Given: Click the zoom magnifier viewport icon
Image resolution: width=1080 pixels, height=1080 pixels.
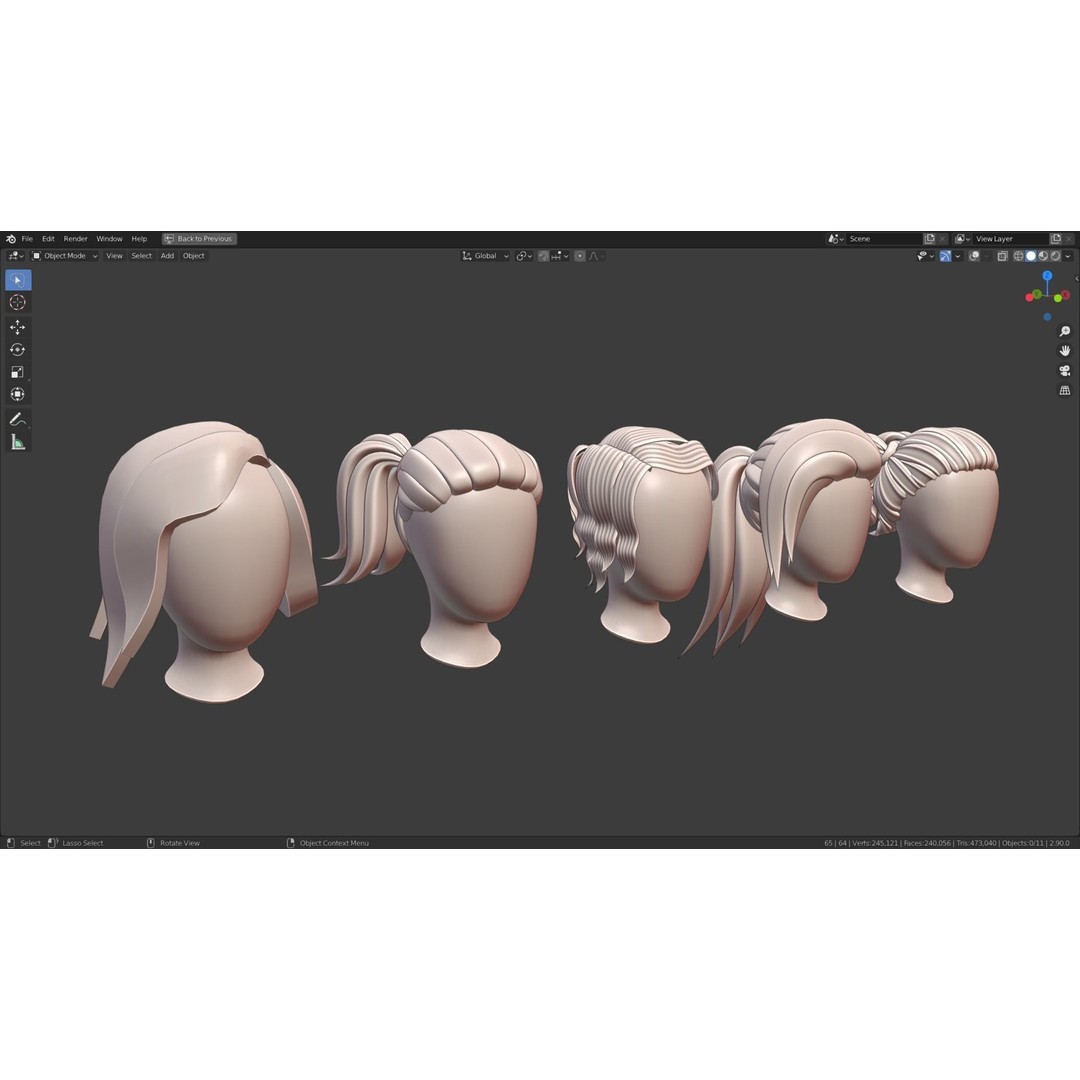Looking at the screenshot, I should pos(1065,331).
